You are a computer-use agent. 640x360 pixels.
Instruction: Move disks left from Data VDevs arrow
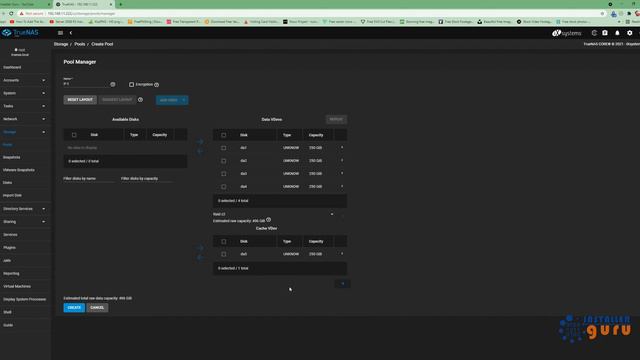(200, 151)
